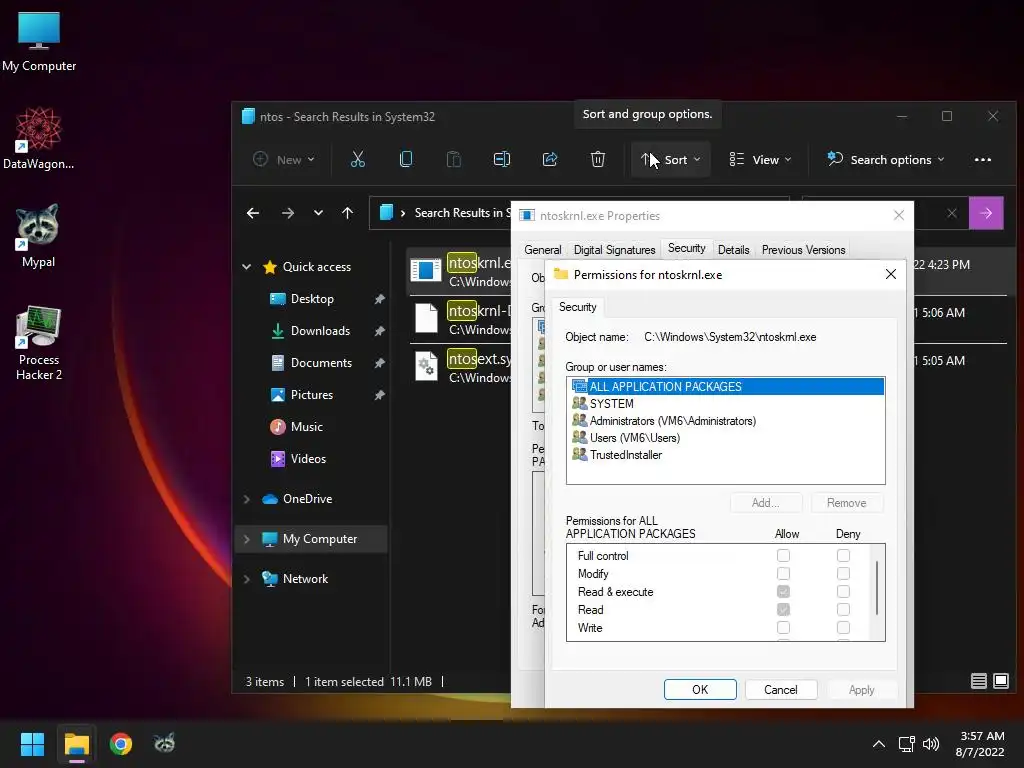Screen dimensions: 1024x768
Task: Show hidden tray icons chevron
Action: point(879,744)
